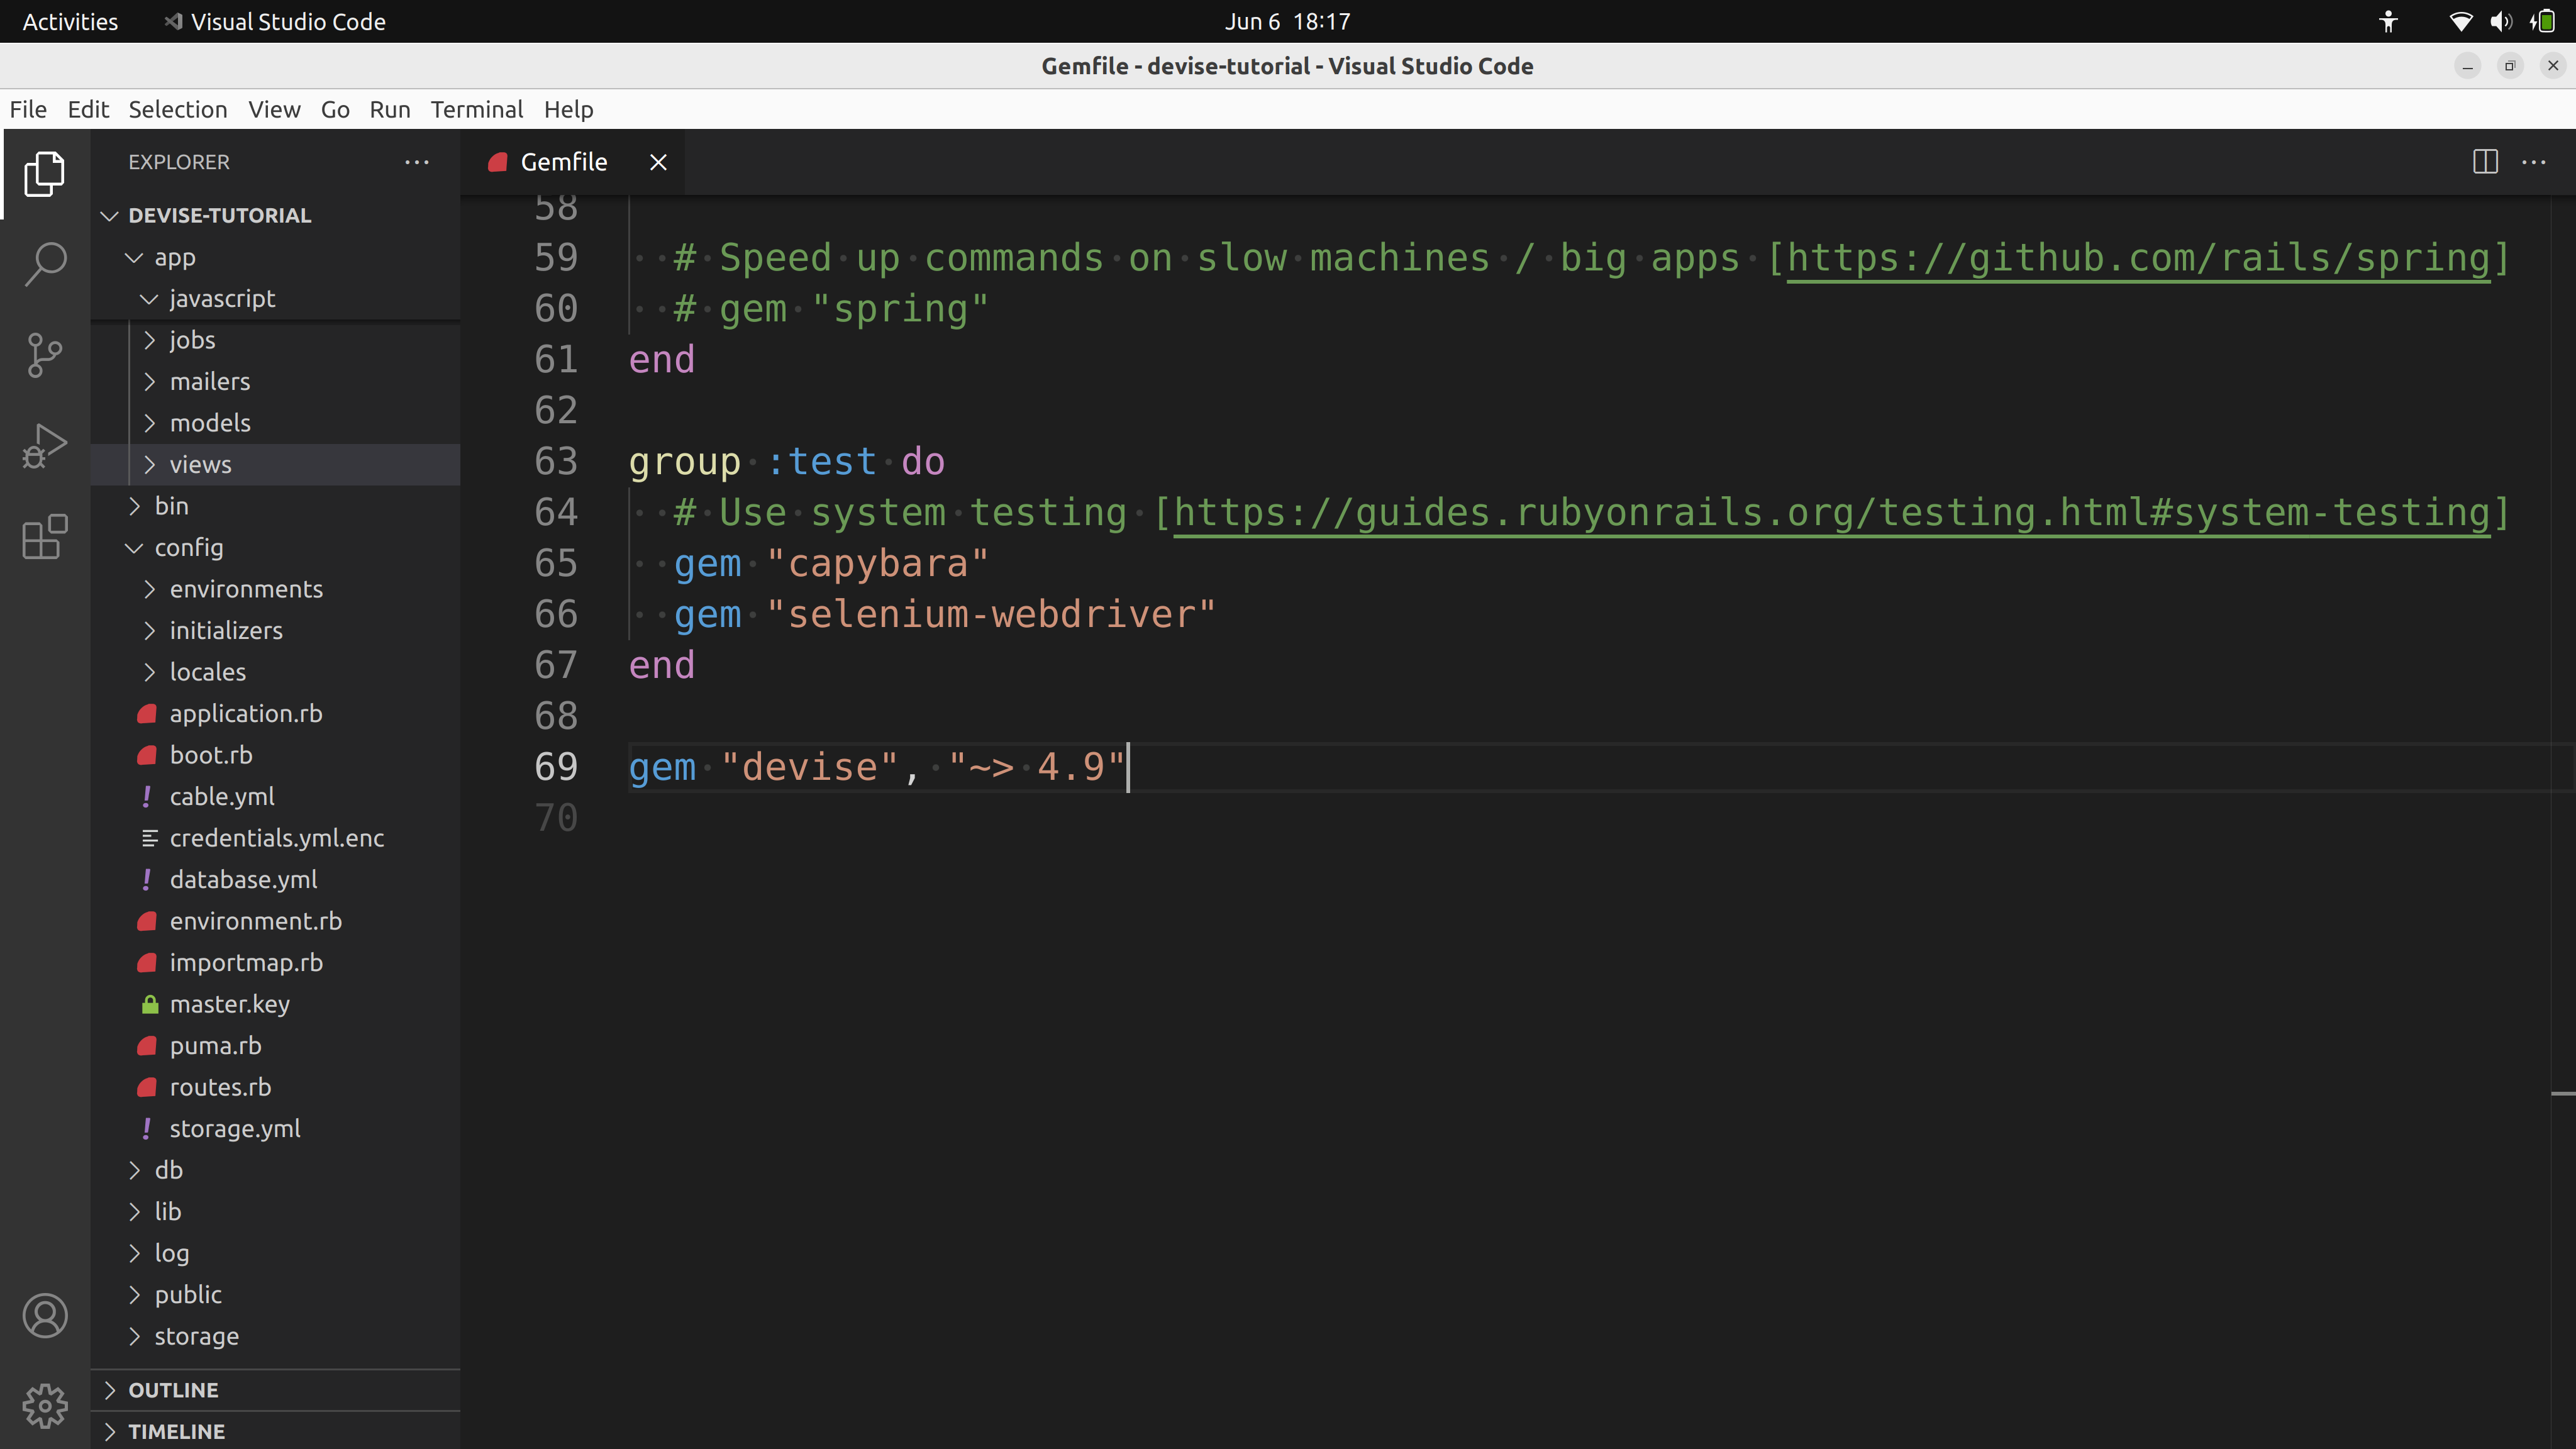Open the Go menu
Image resolution: width=2576 pixels, height=1449 pixels.
coord(335,109)
